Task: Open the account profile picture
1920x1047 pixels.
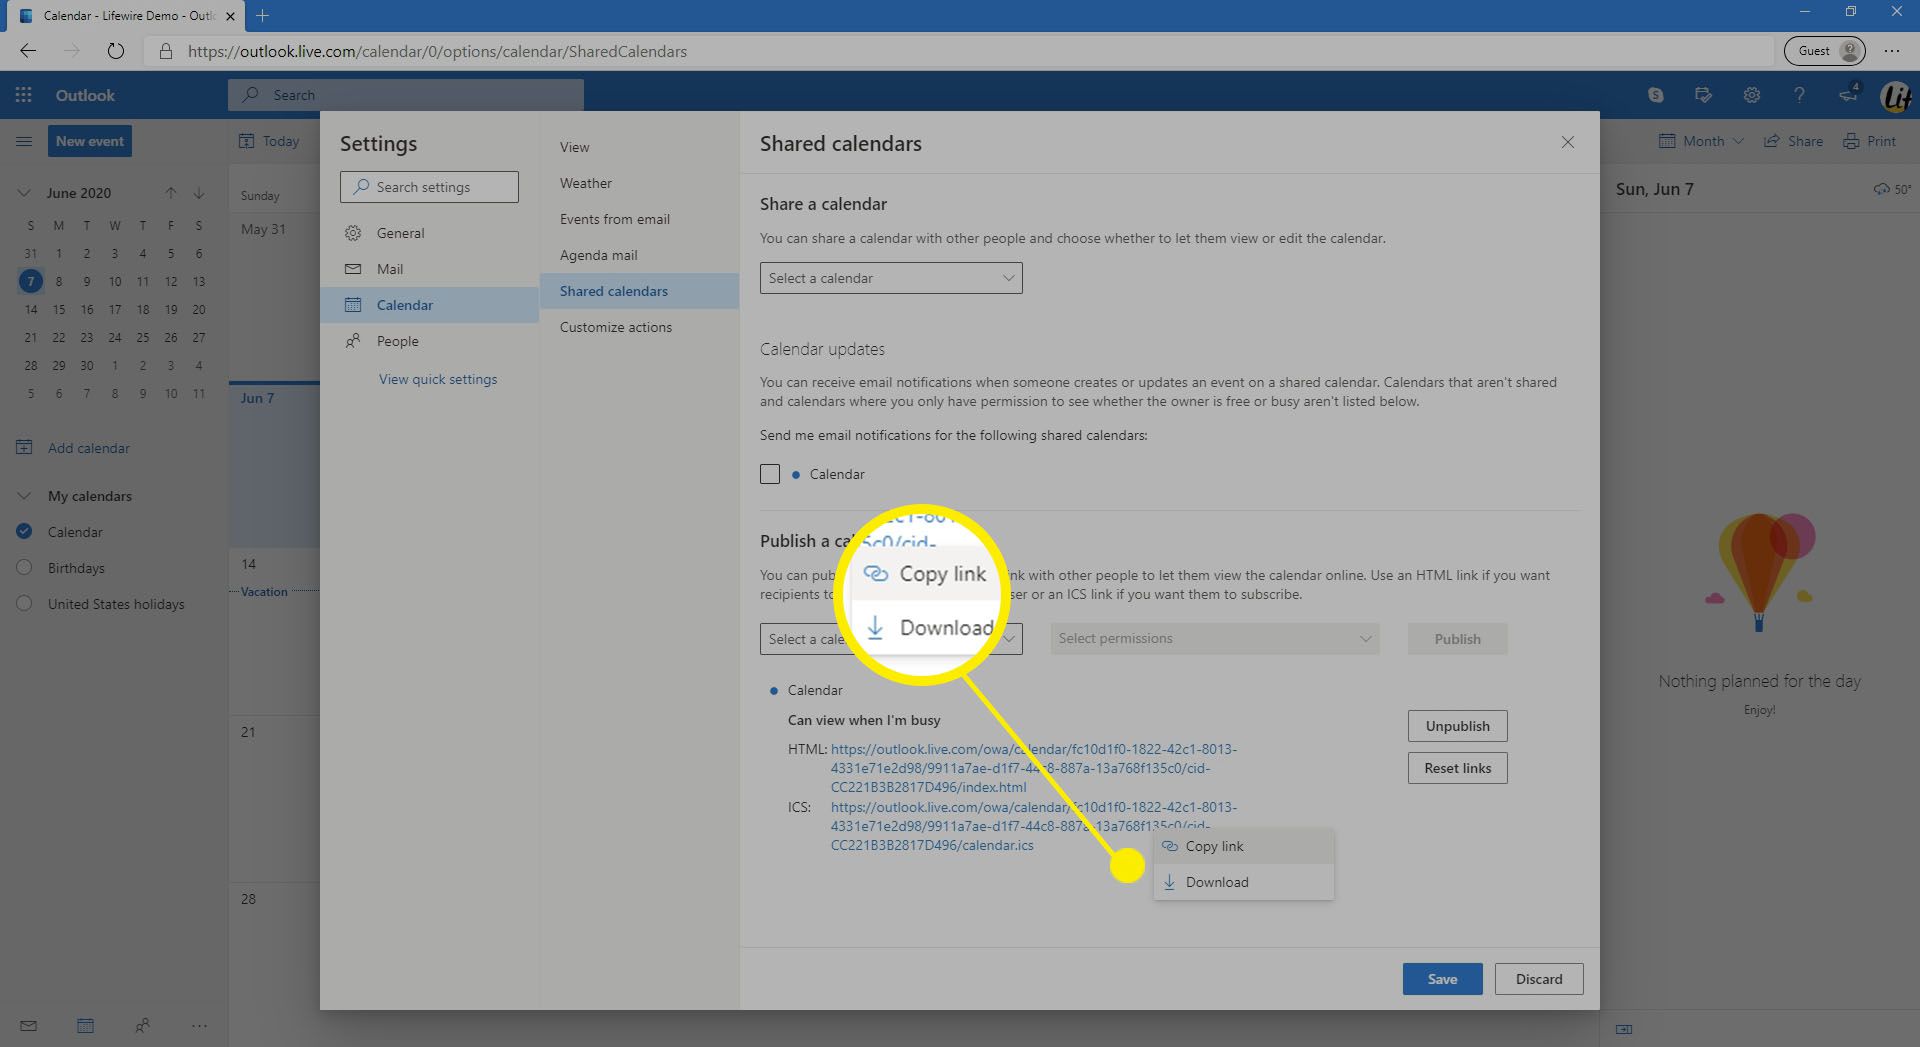Action: (x=1895, y=96)
